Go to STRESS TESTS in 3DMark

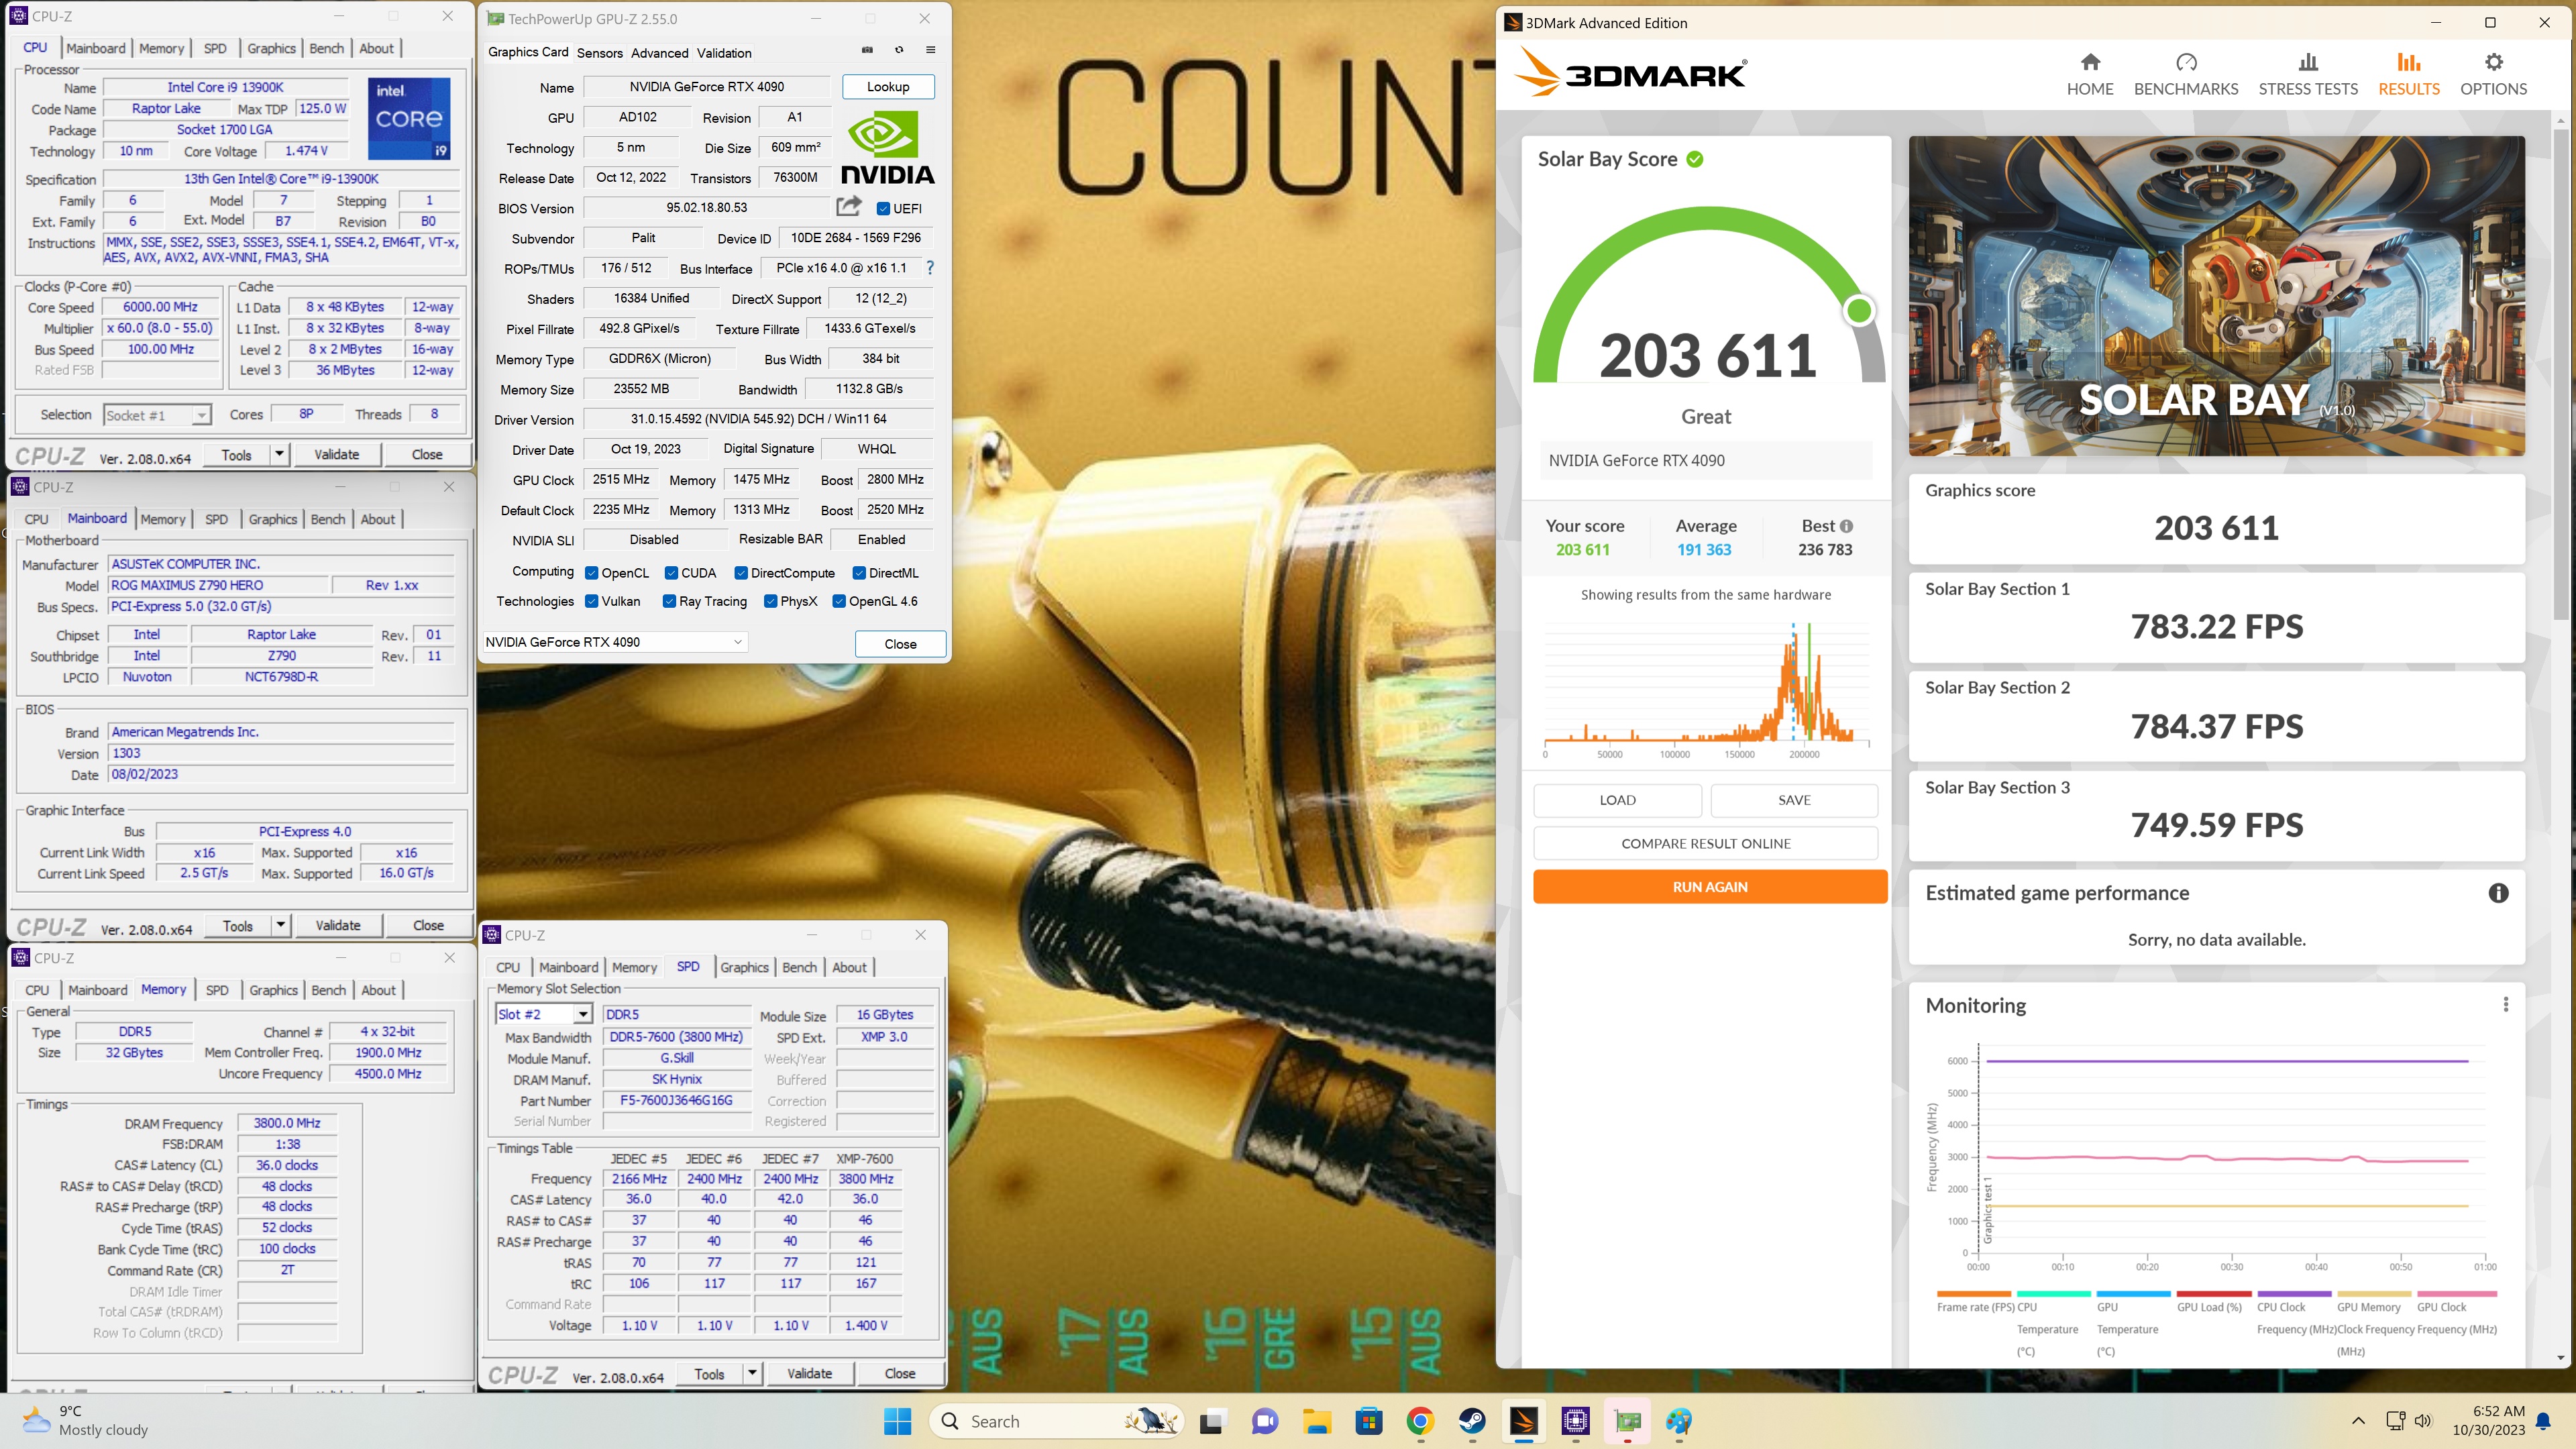pos(2308,75)
